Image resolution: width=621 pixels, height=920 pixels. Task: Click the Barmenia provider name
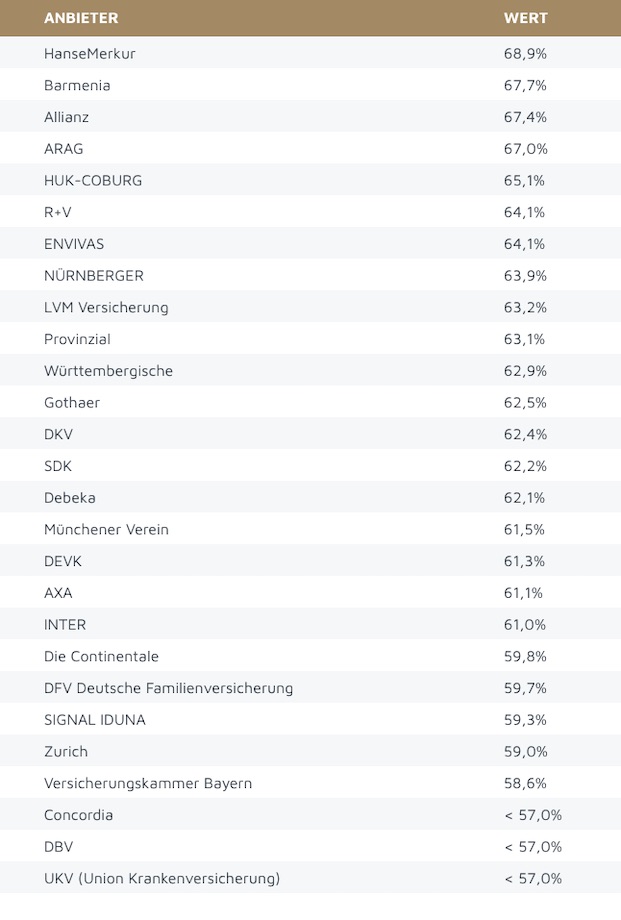pyautogui.click(x=77, y=85)
